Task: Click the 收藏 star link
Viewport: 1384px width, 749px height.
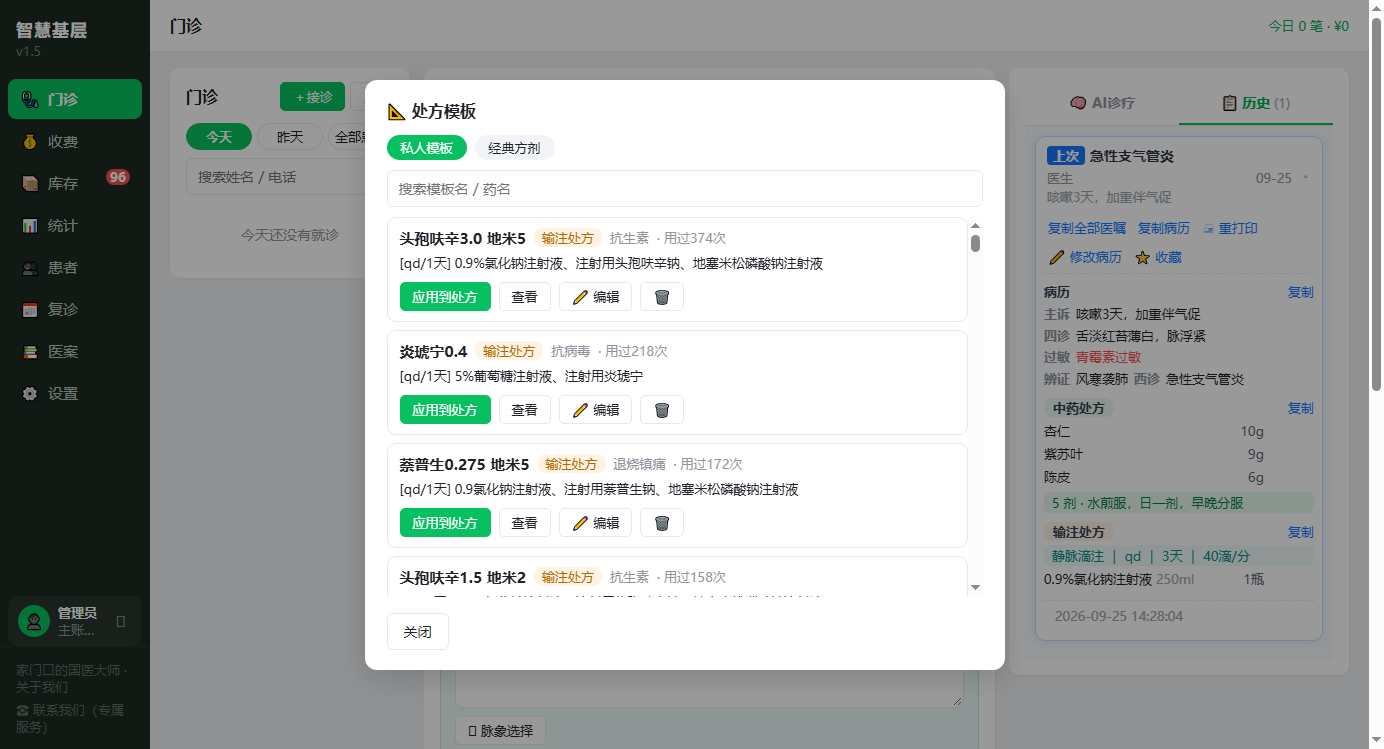Action: (x=1158, y=257)
